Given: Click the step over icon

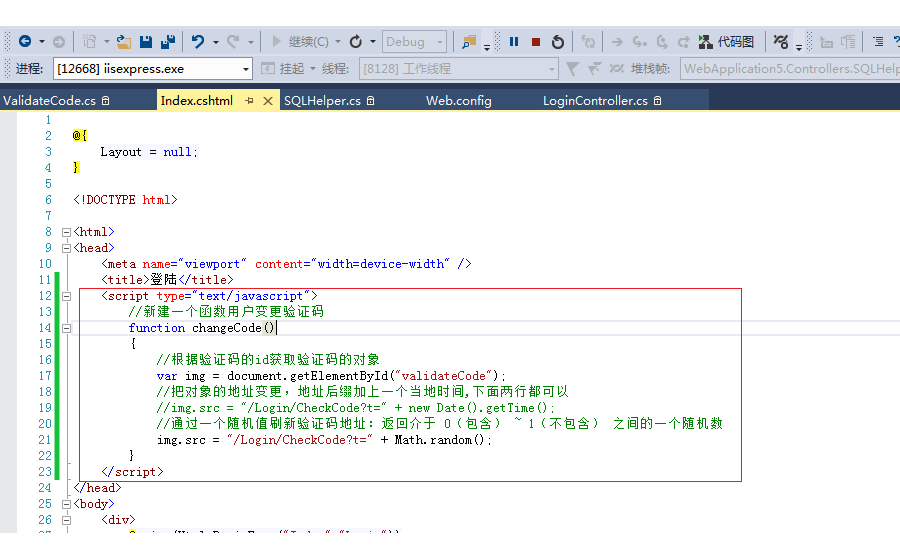Looking at the screenshot, I should [x=662, y=41].
